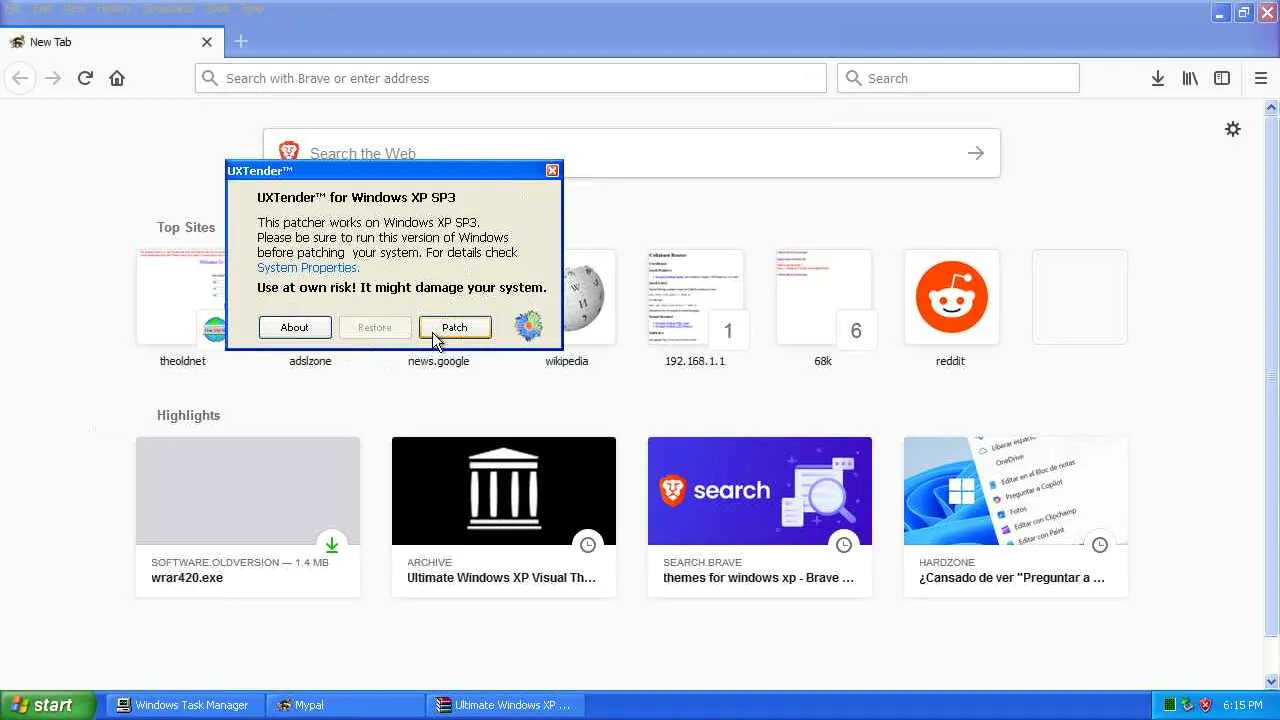Click the UXTender flower logo icon
Screen dimensions: 1280x720
(528, 326)
